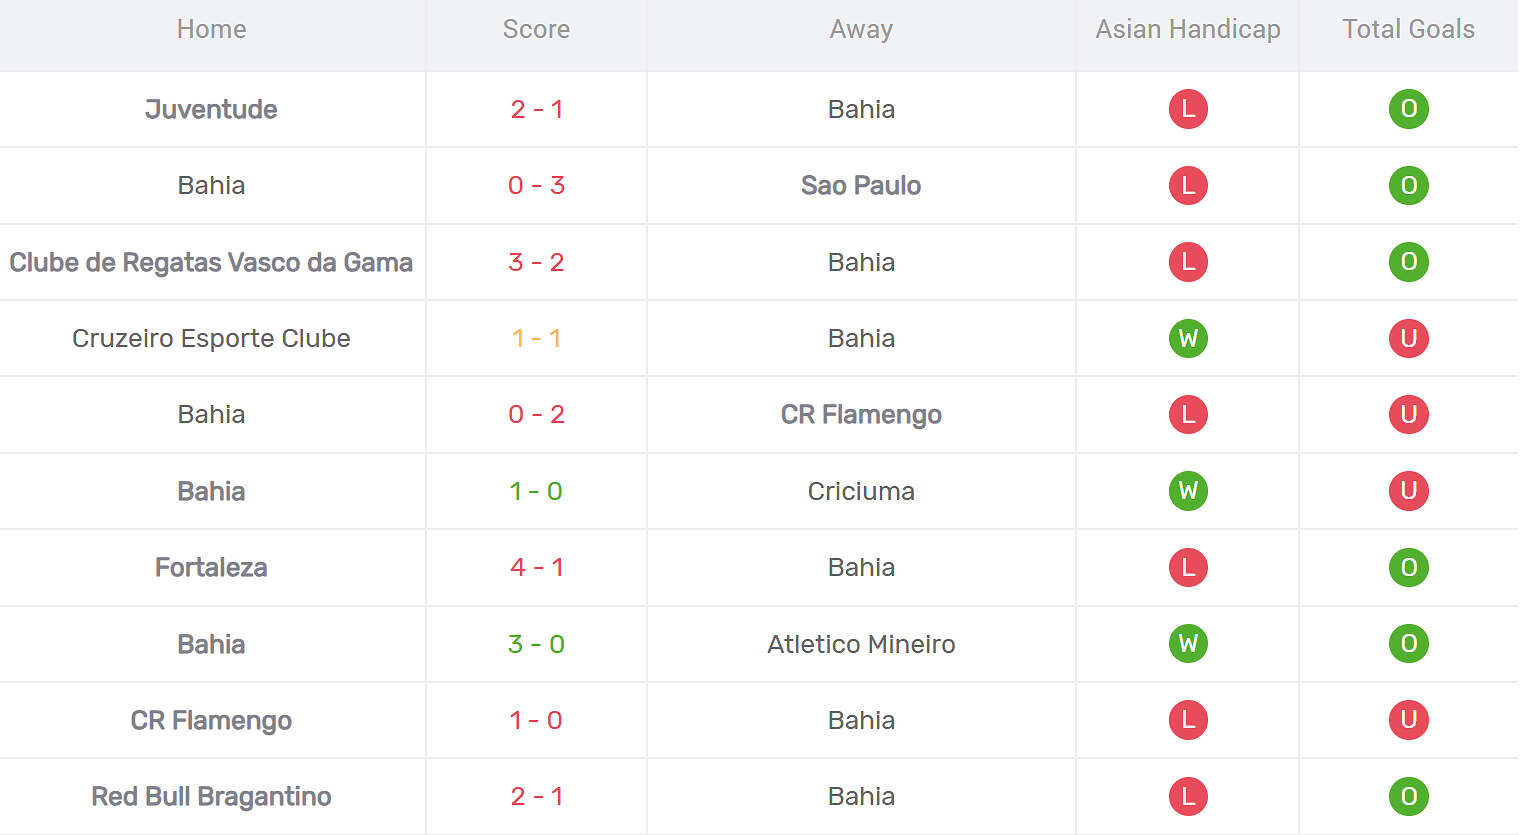Open the Sao Paulo away team link
1521x835 pixels.
click(861, 185)
